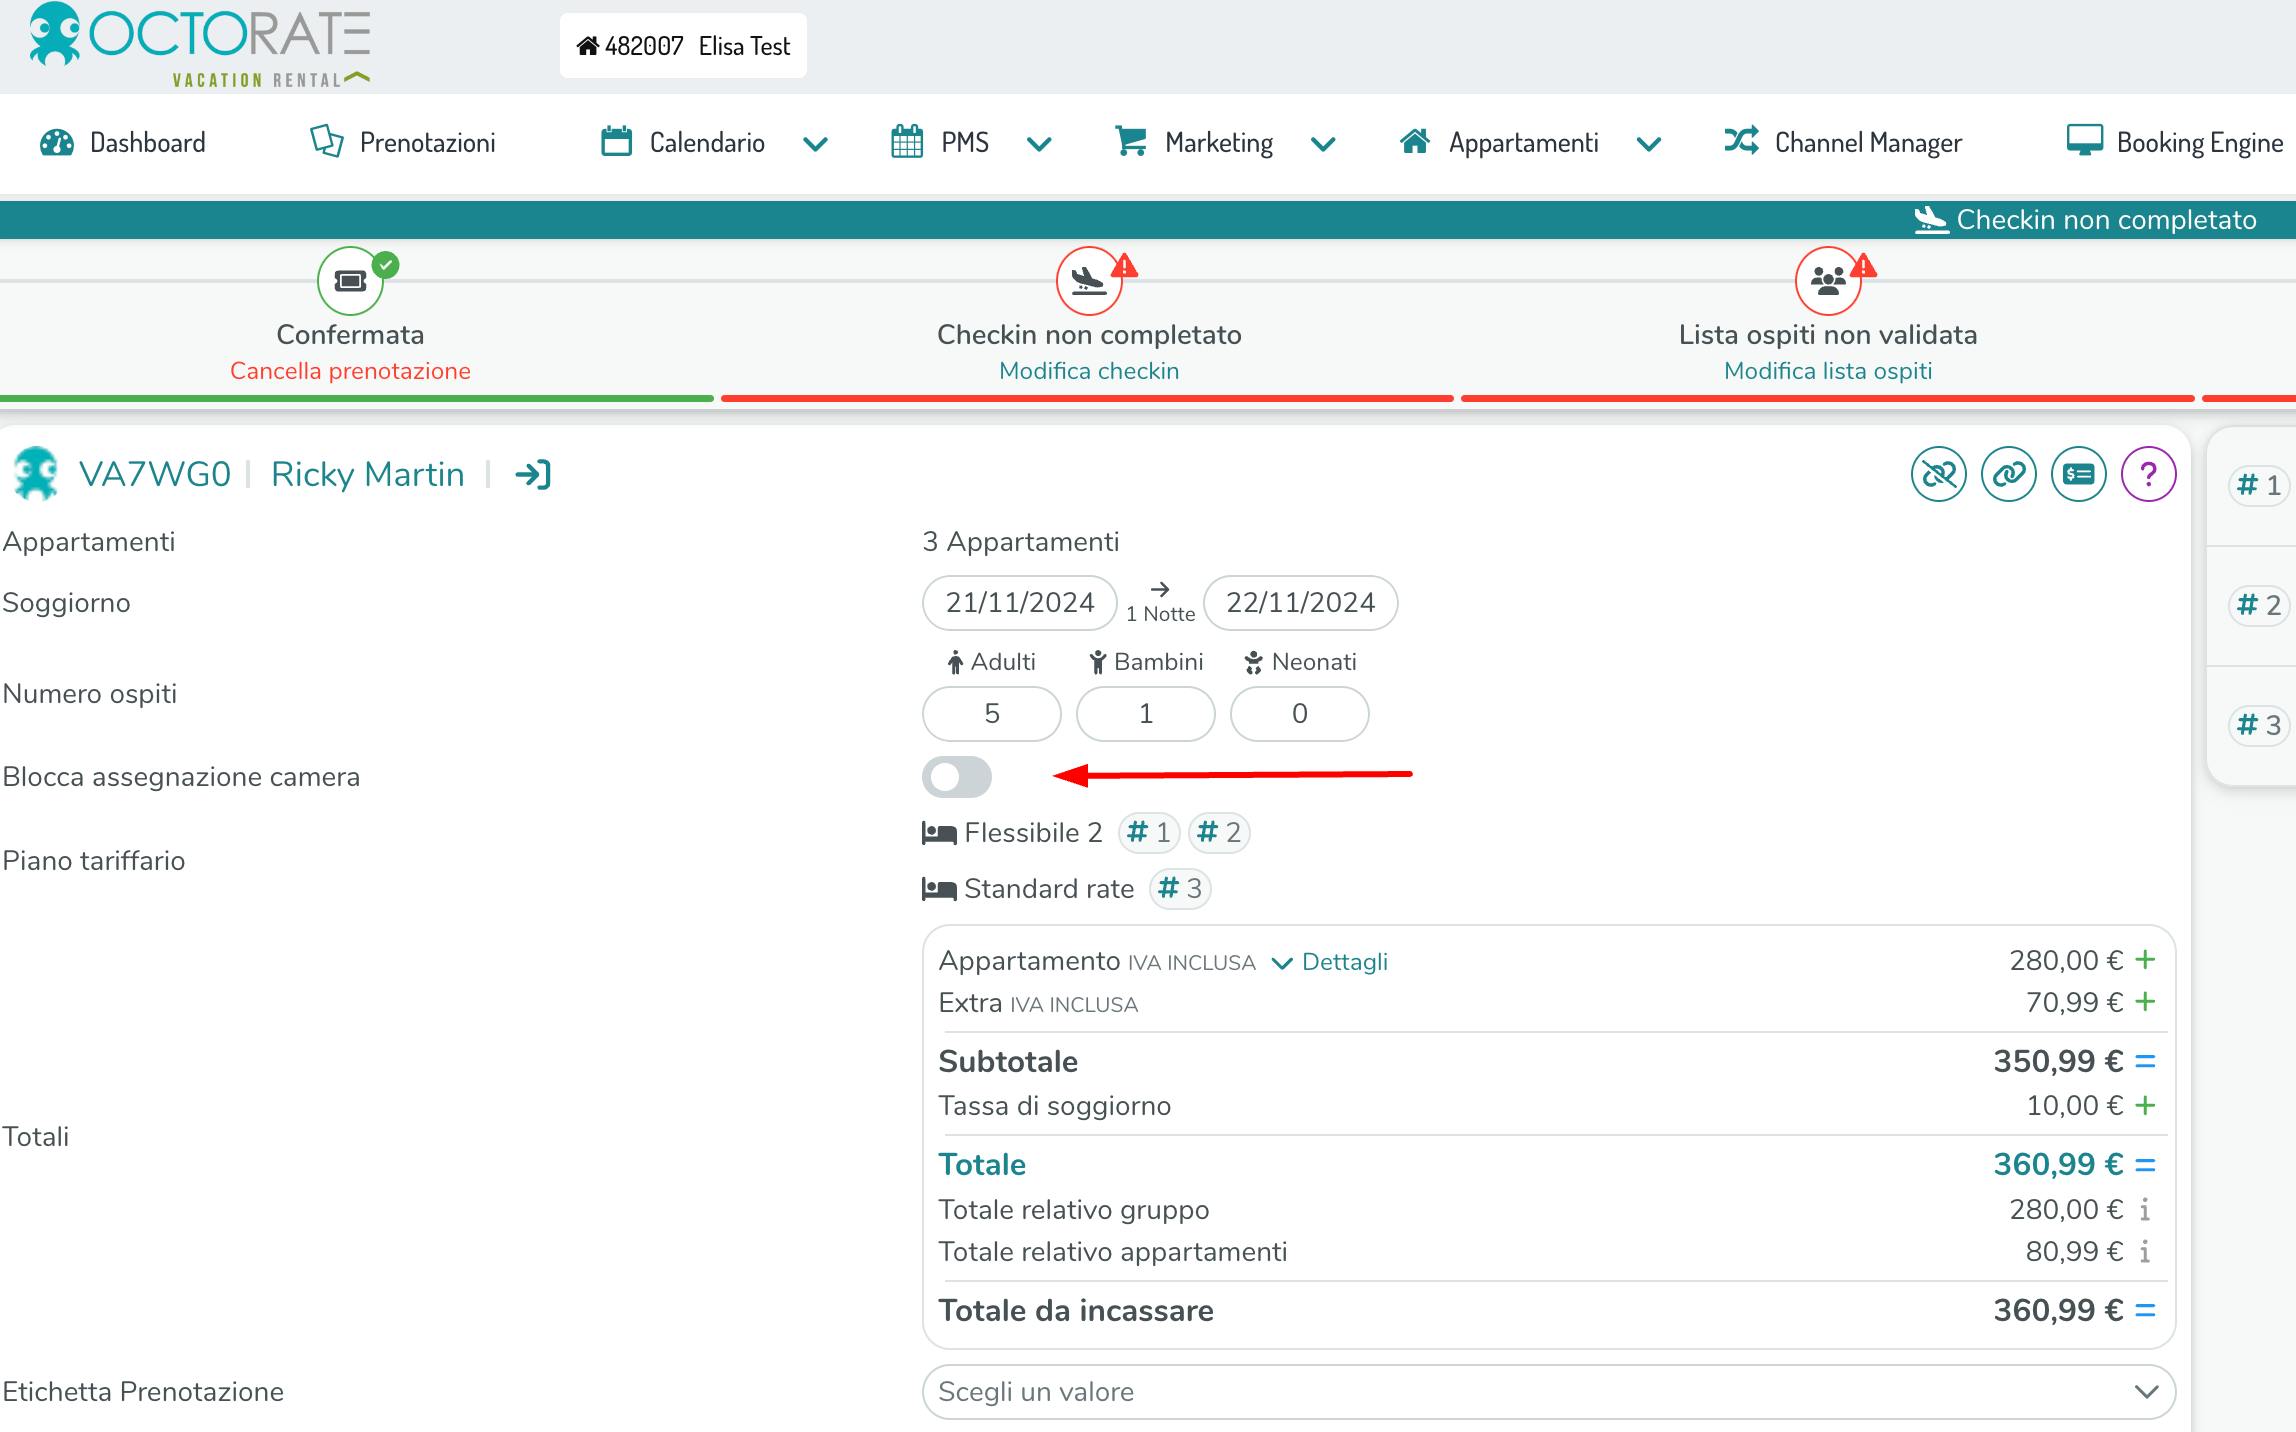Click the check-in date 21/11/2024 field
2296x1432 pixels.
(1019, 603)
